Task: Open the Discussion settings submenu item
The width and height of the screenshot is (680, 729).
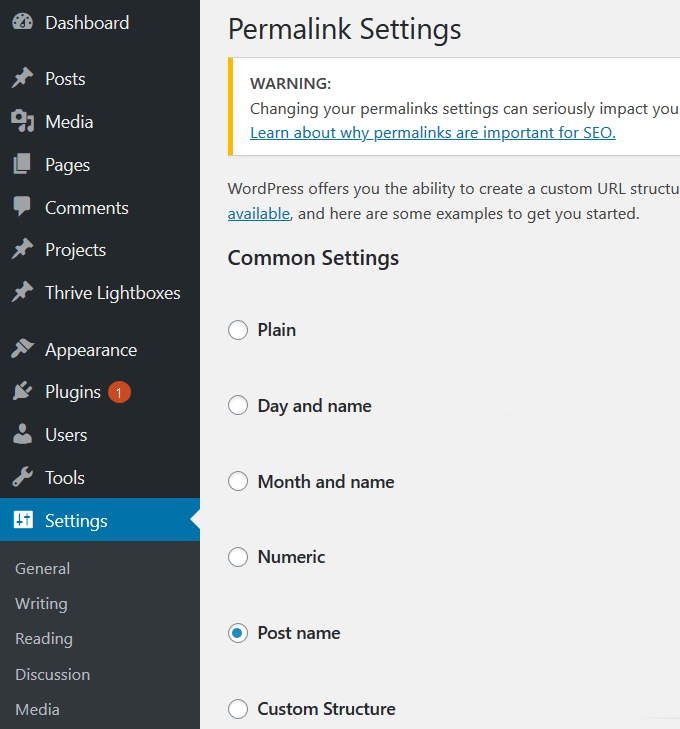Action: (x=52, y=675)
